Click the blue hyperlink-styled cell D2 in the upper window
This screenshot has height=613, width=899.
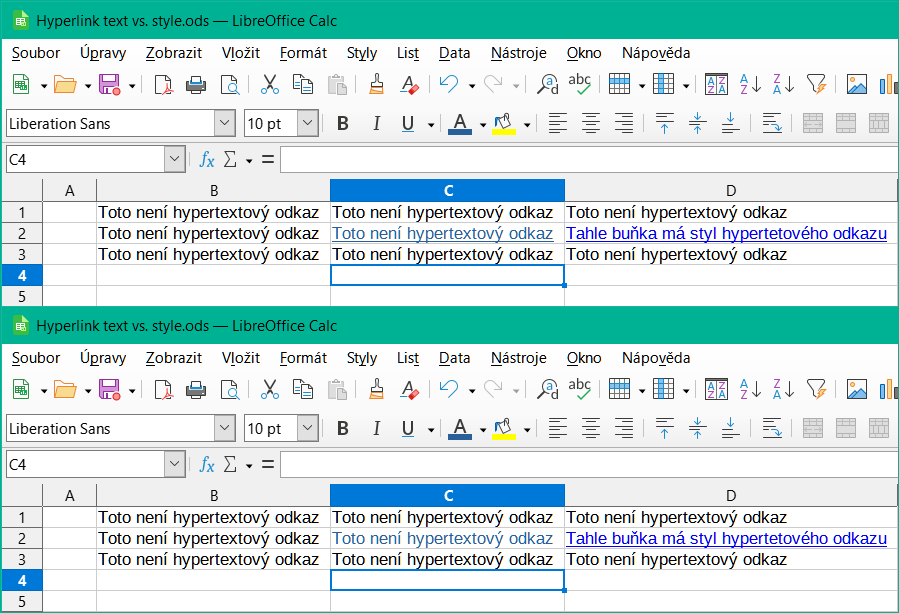[726, 234]
